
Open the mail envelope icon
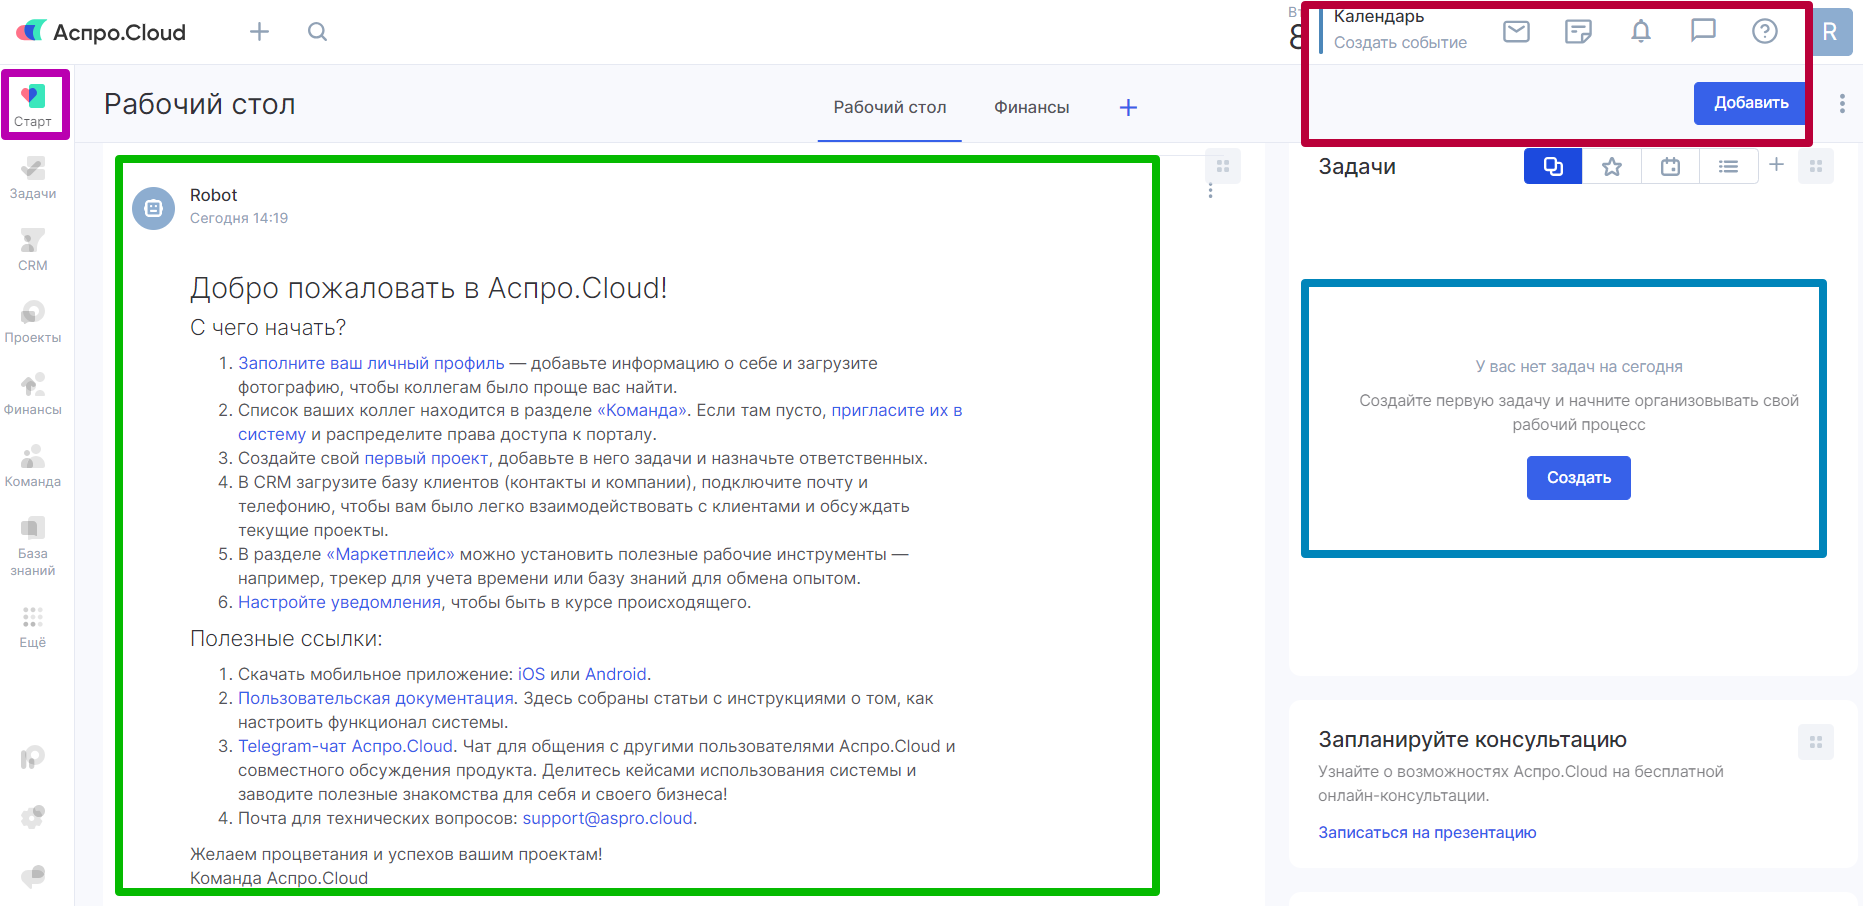(1516, 32)
